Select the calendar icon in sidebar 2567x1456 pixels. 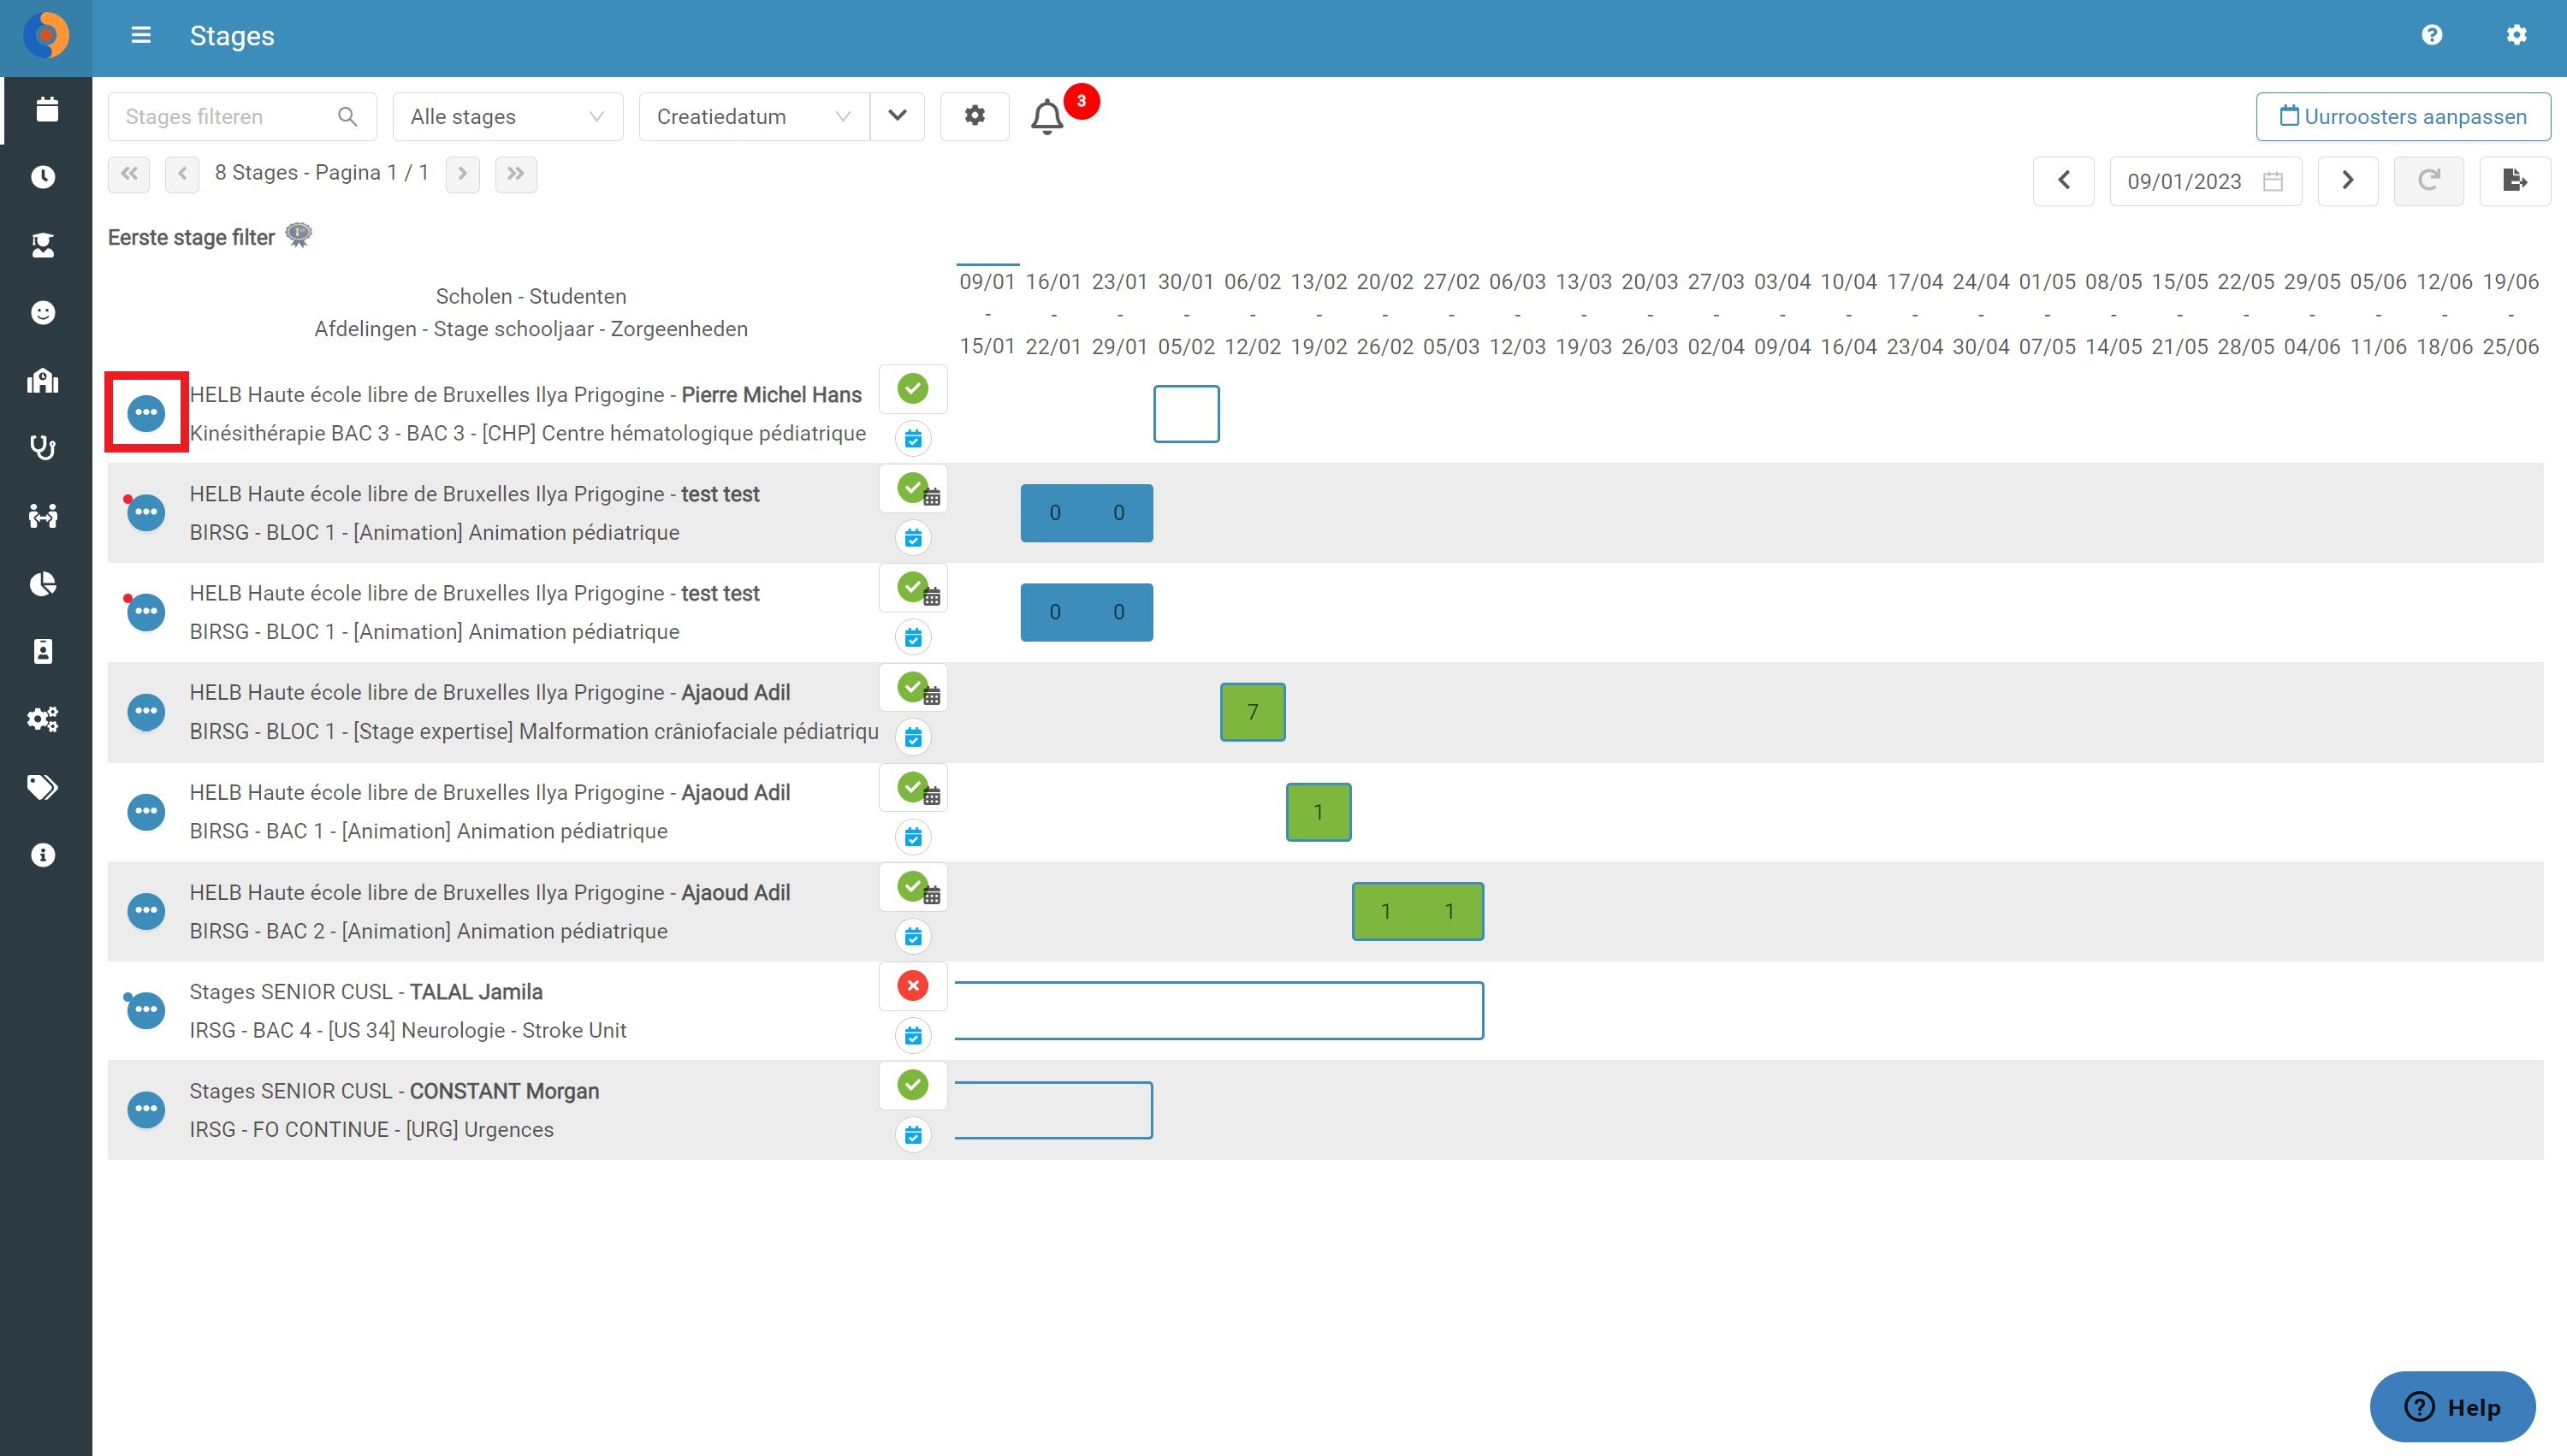pyautogui.click(x=45, y=109)
